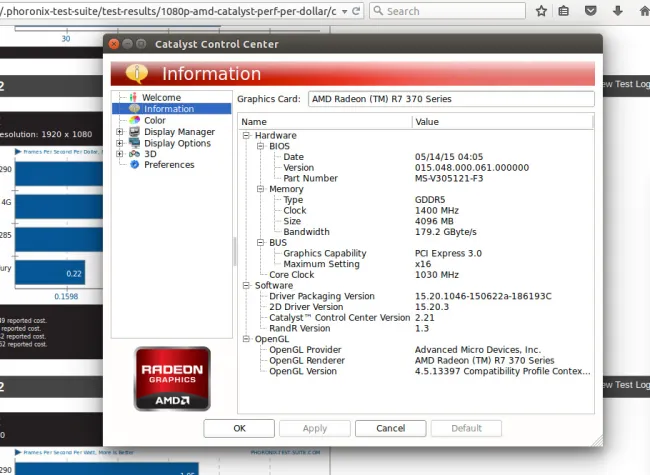Click the Cancel button

(x=390, y=428)
